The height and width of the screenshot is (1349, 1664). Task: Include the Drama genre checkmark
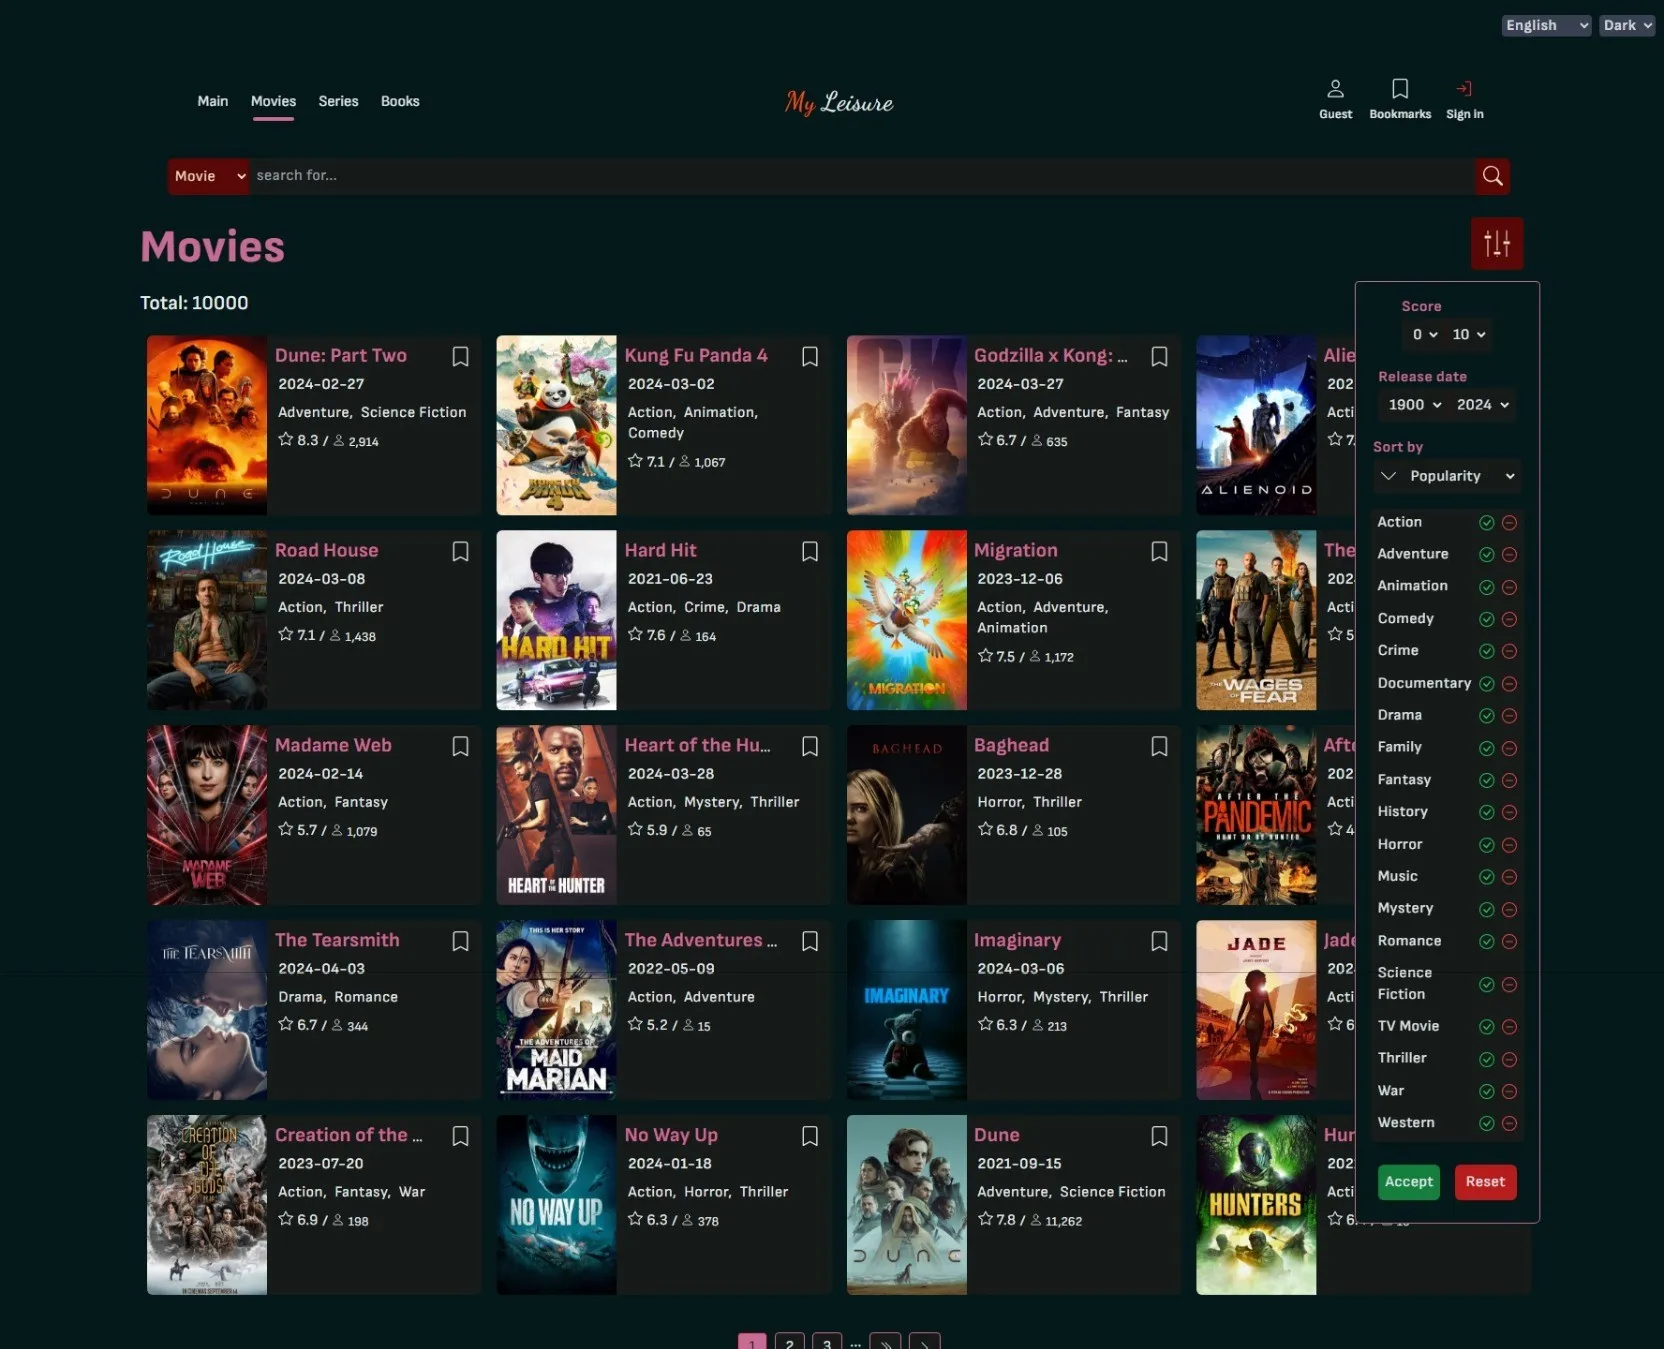[x=1486, y=716]
